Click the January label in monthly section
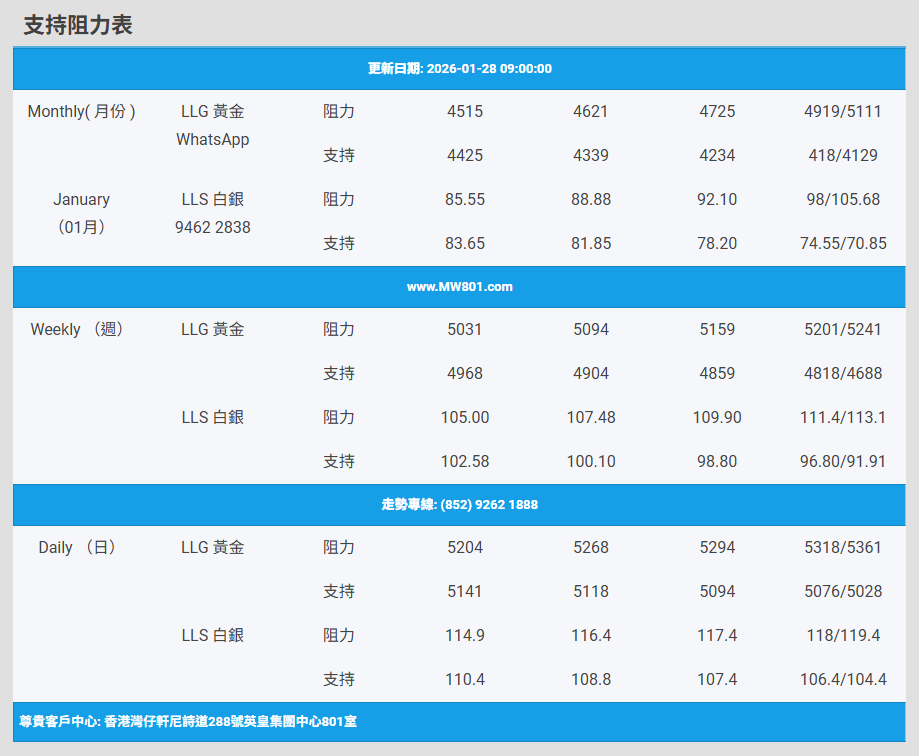Image resolution: width=919 pixels, height=756 pixels. [82, 200]
